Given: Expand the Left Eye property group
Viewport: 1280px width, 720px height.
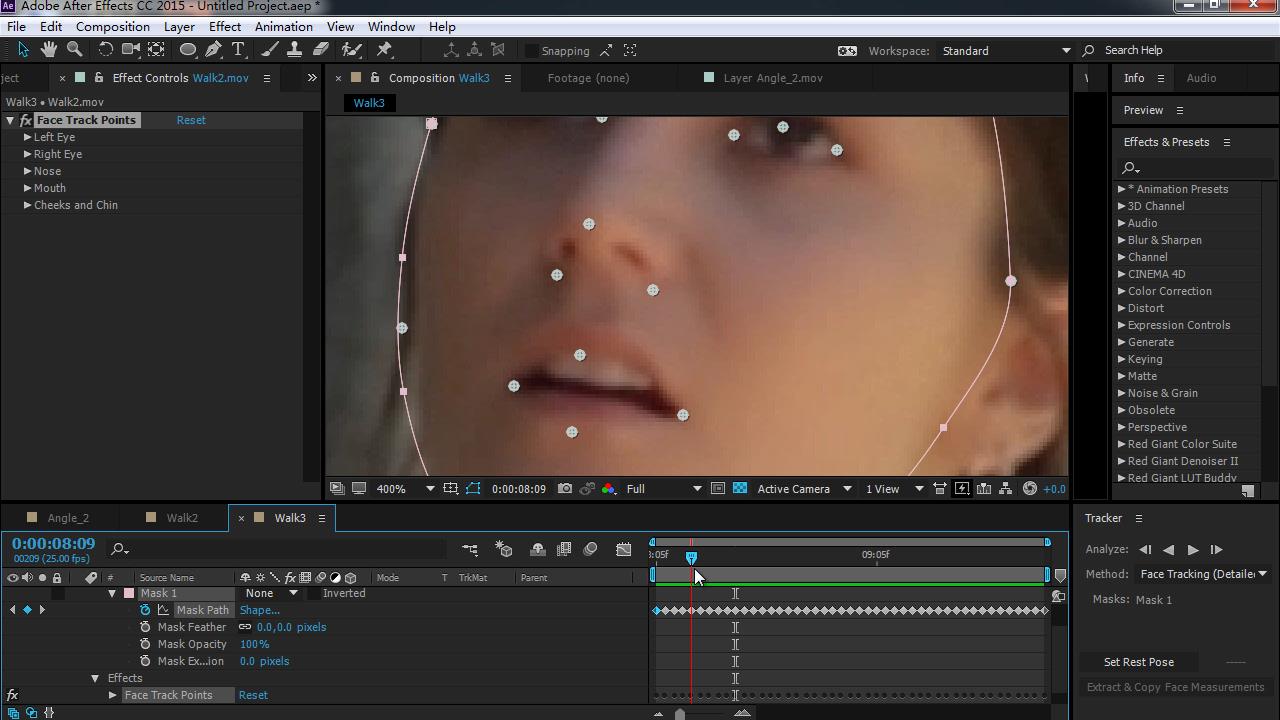Looking at the screenshot, I should tap(28, 137).
